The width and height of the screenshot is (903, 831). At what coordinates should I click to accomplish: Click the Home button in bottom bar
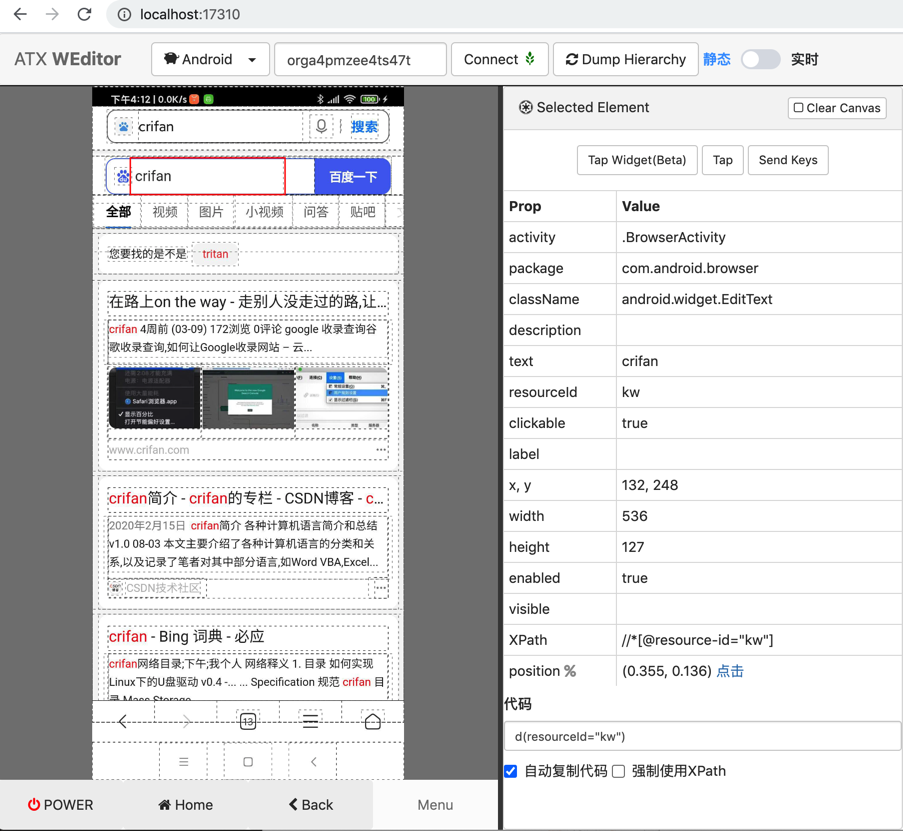[185, 805]
